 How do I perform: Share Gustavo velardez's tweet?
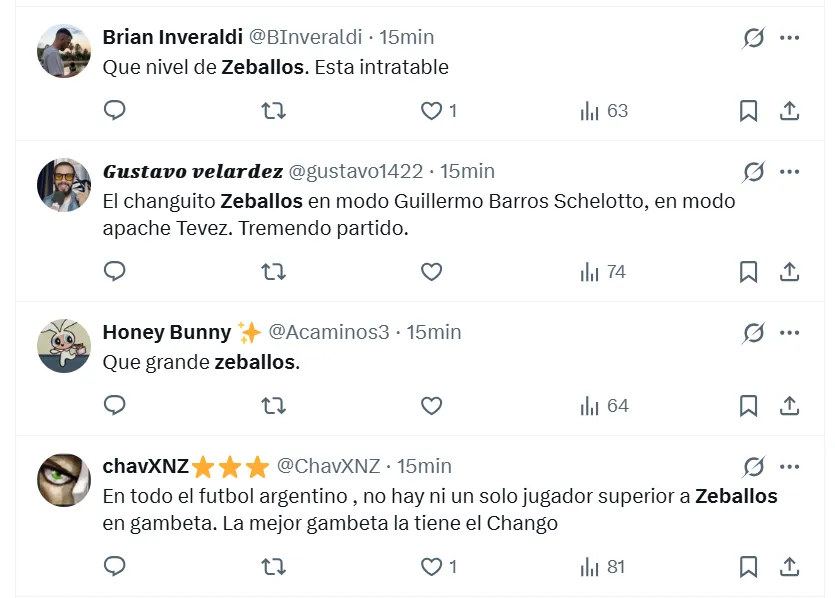[x=789, y=272]
